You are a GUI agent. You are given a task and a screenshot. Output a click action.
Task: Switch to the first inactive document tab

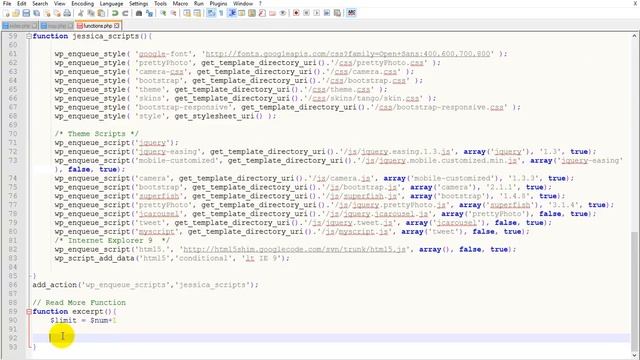(19, 26)
